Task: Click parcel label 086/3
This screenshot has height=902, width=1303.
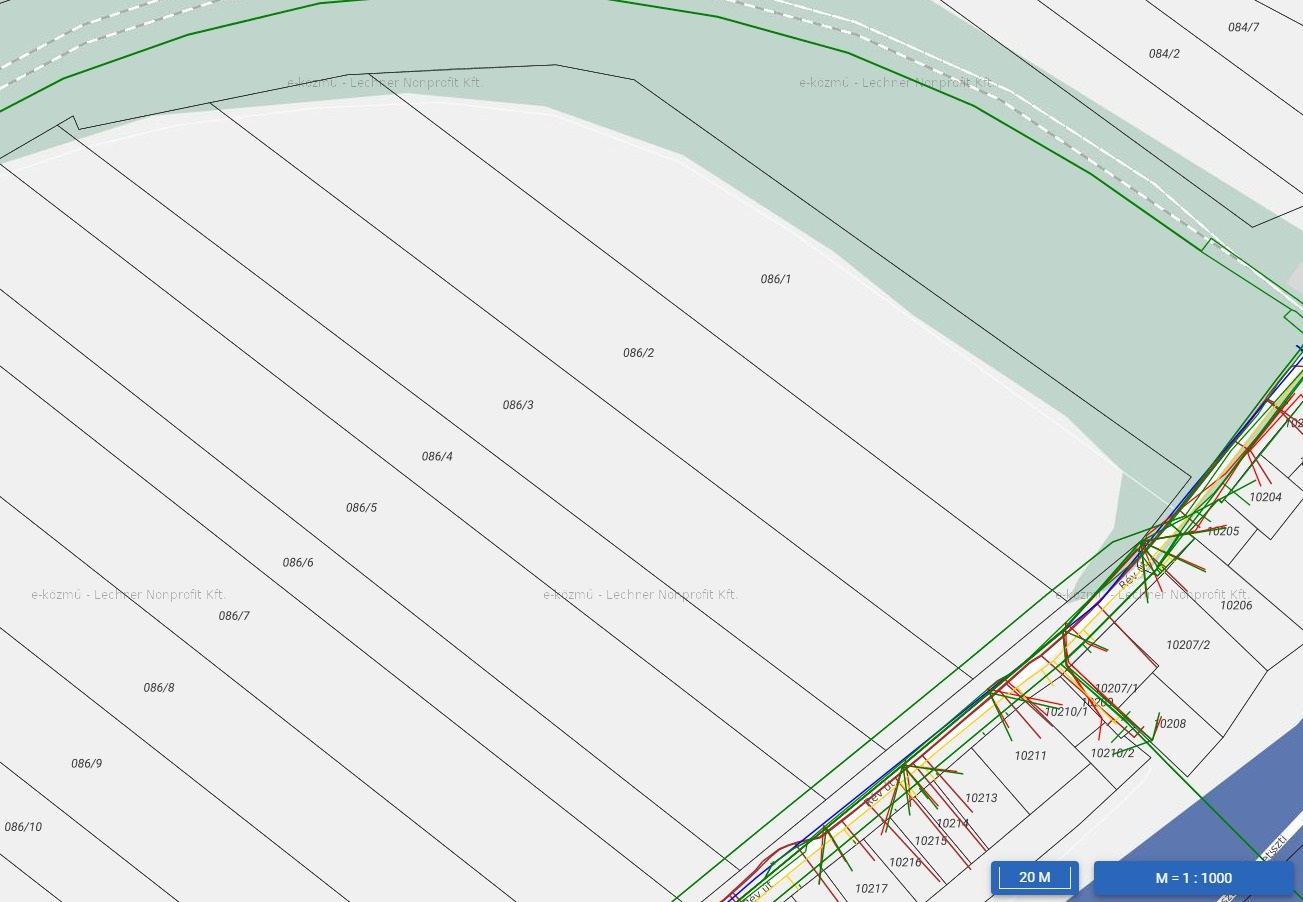Action: tap(518, 405)
